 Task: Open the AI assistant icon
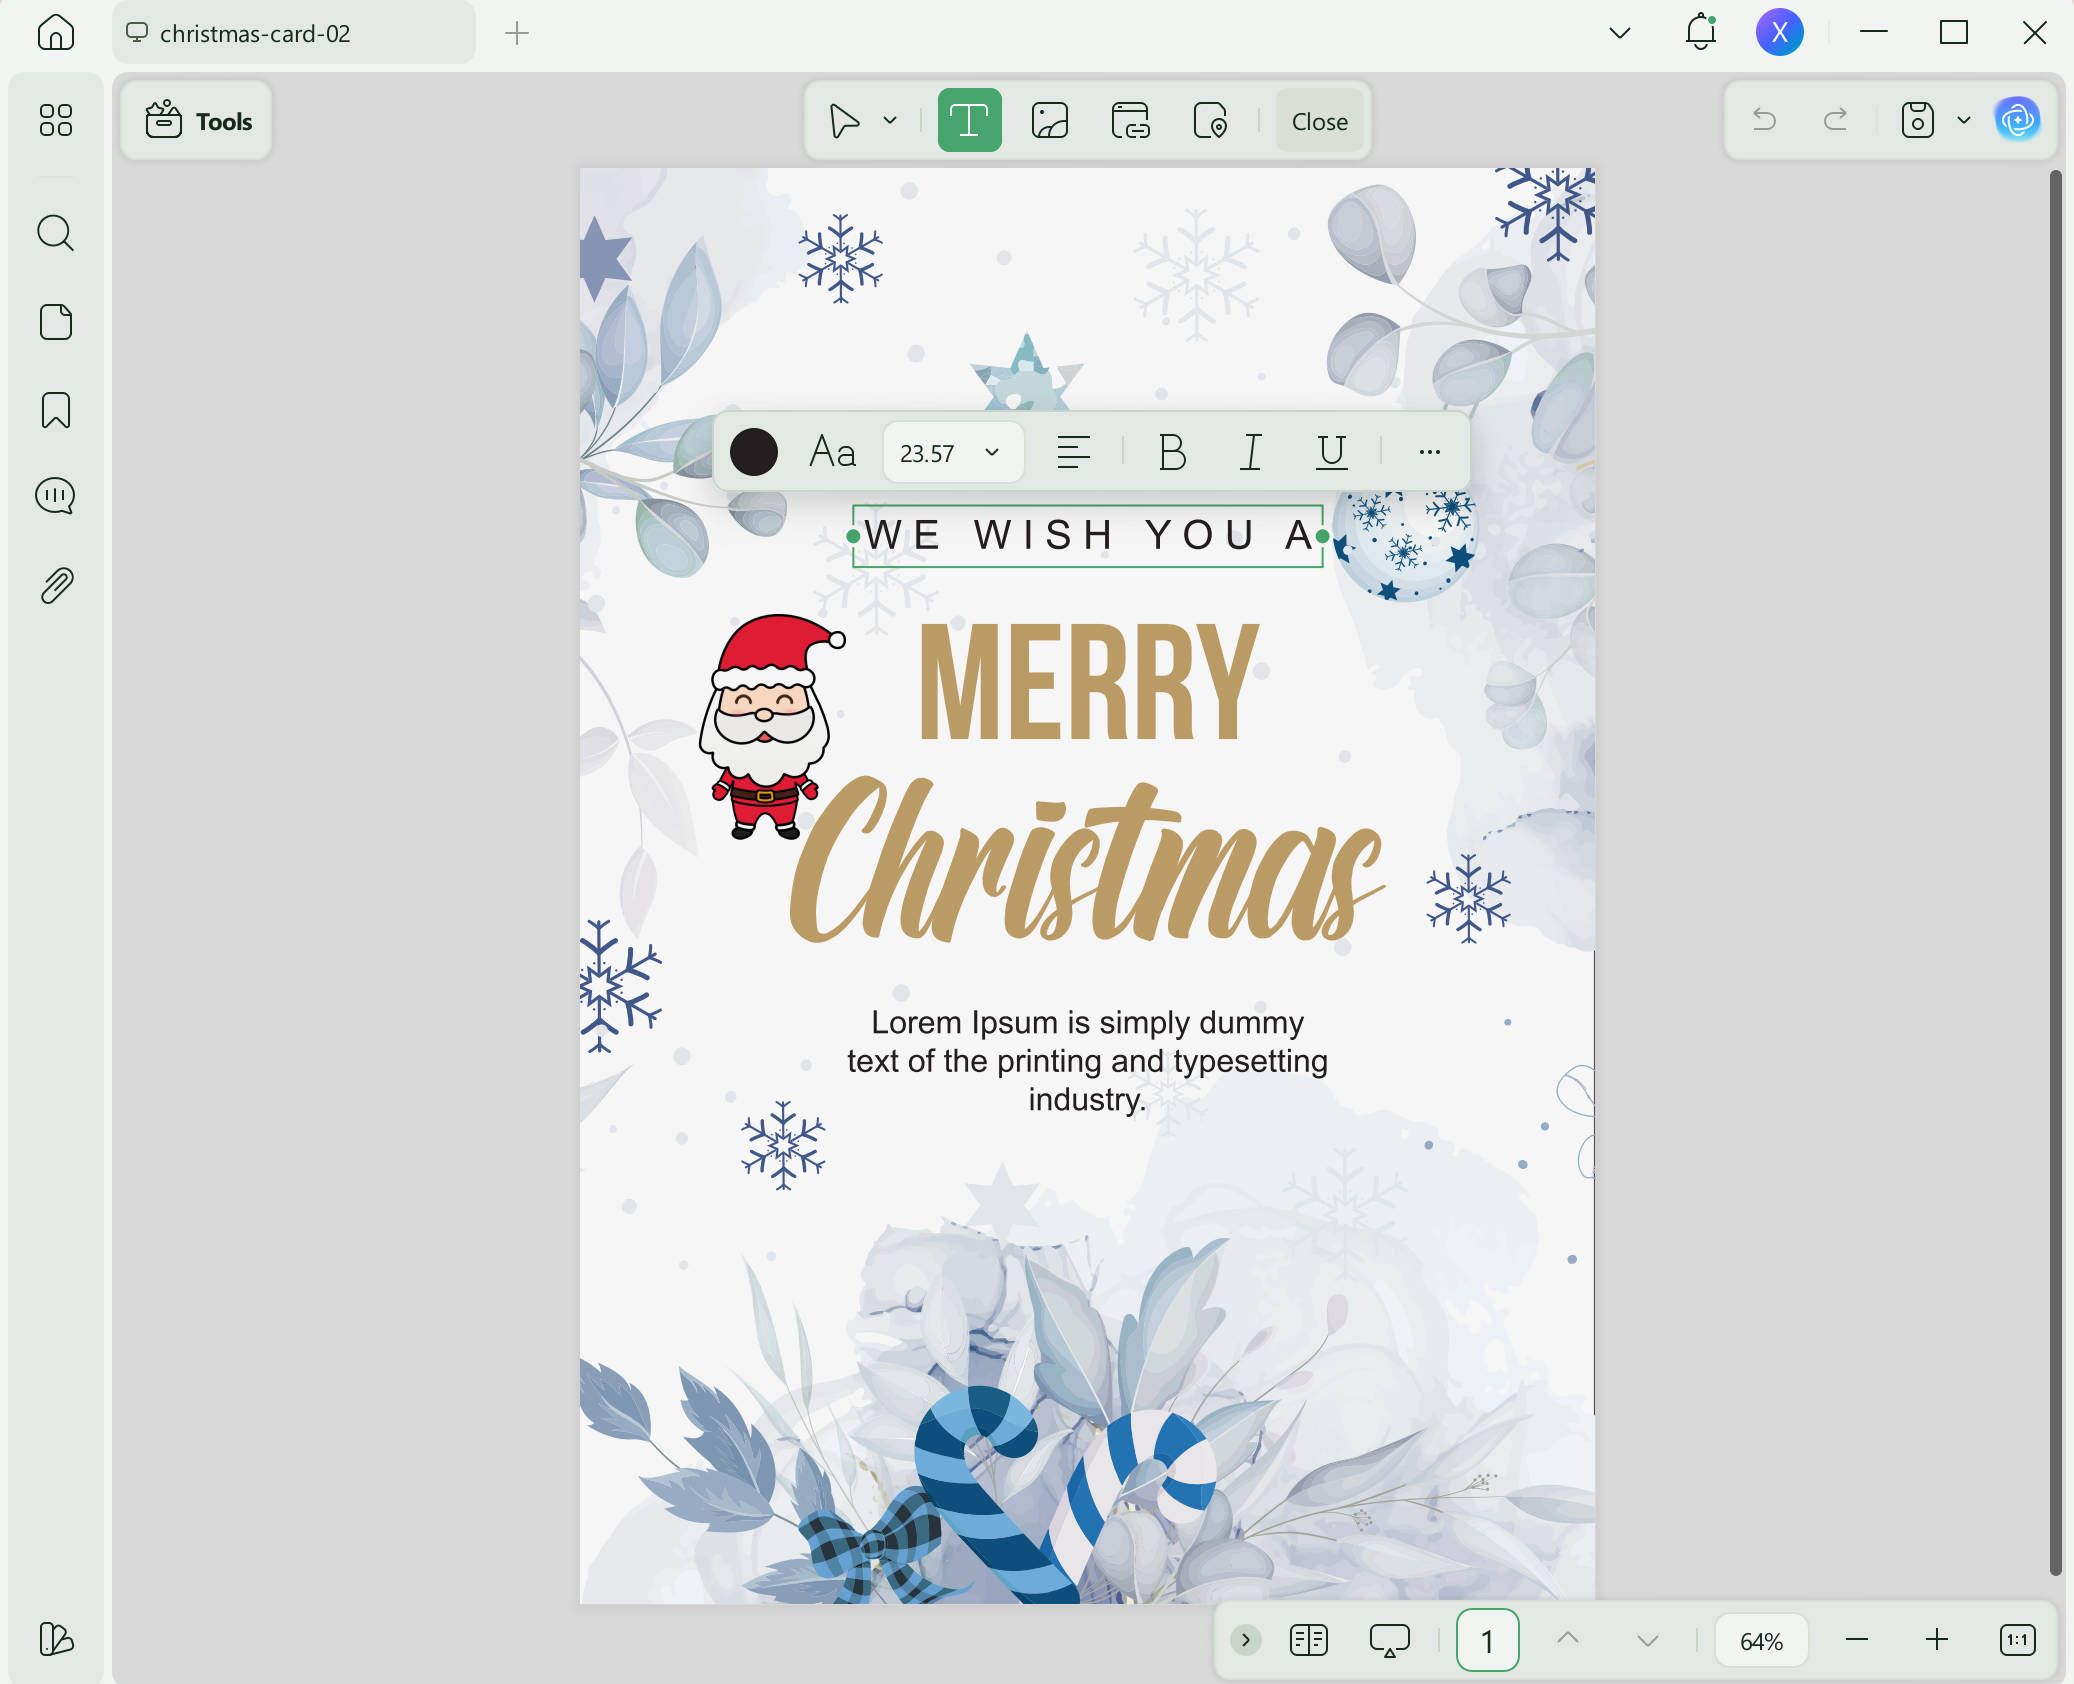pos(2017,120)
